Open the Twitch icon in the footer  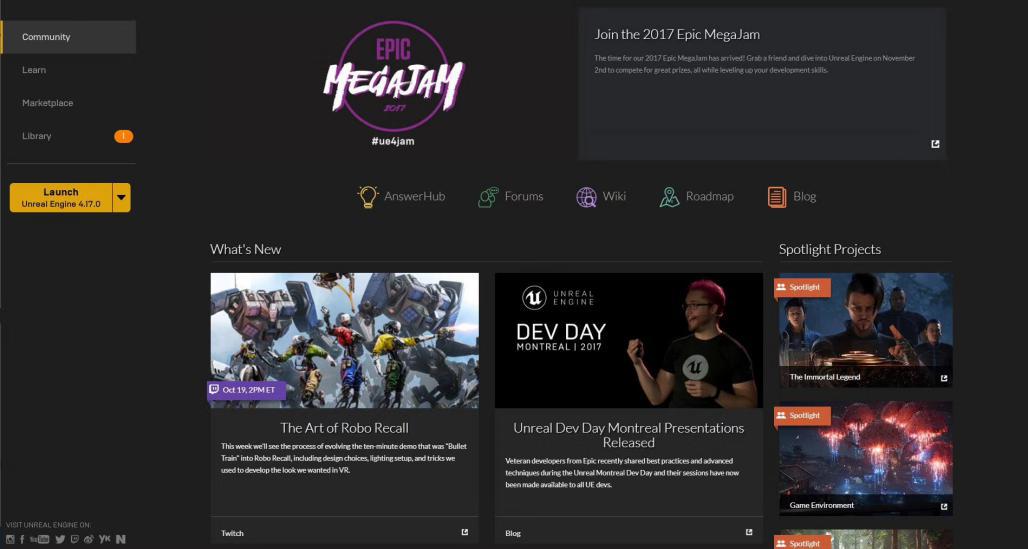click(74, 539)
